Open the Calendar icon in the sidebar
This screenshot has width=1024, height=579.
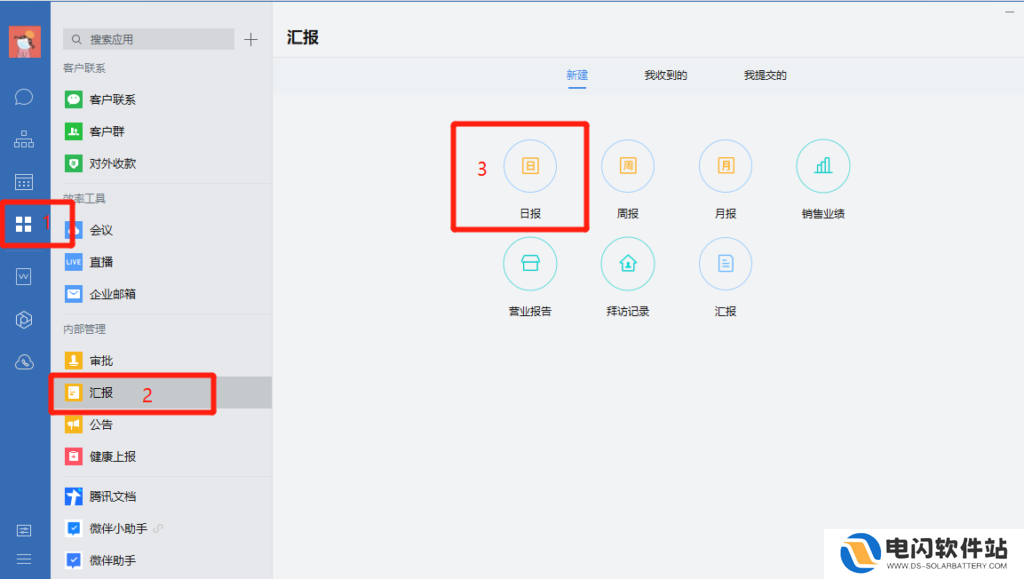pos(24,182)
